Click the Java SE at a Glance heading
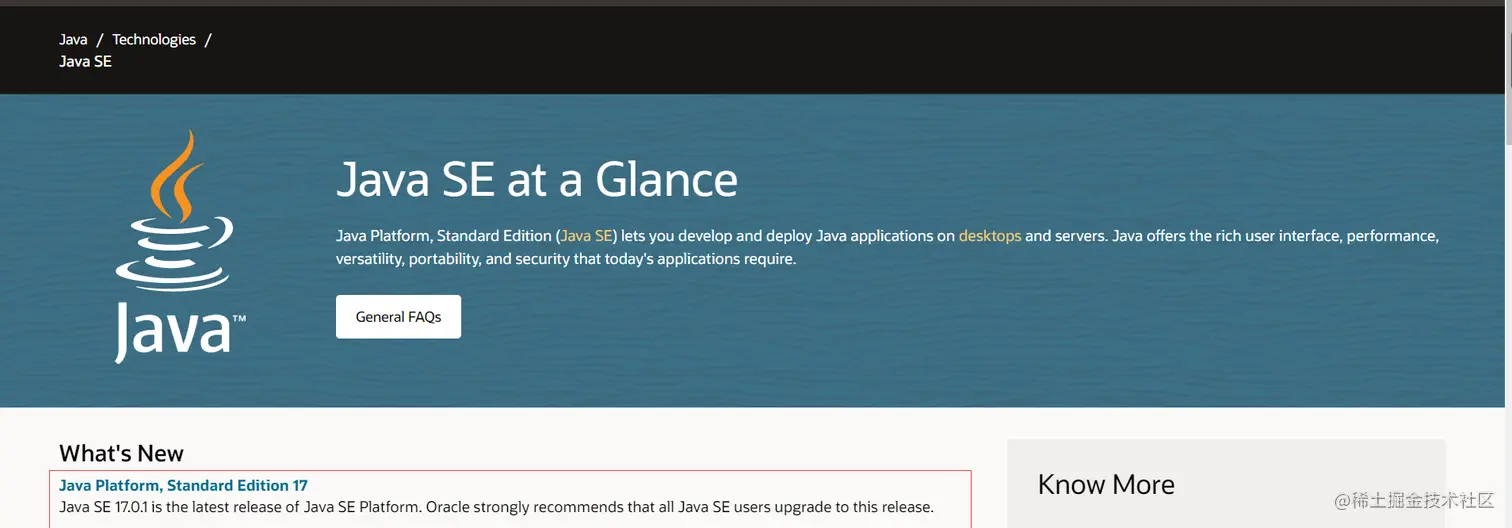 [537, 180]
